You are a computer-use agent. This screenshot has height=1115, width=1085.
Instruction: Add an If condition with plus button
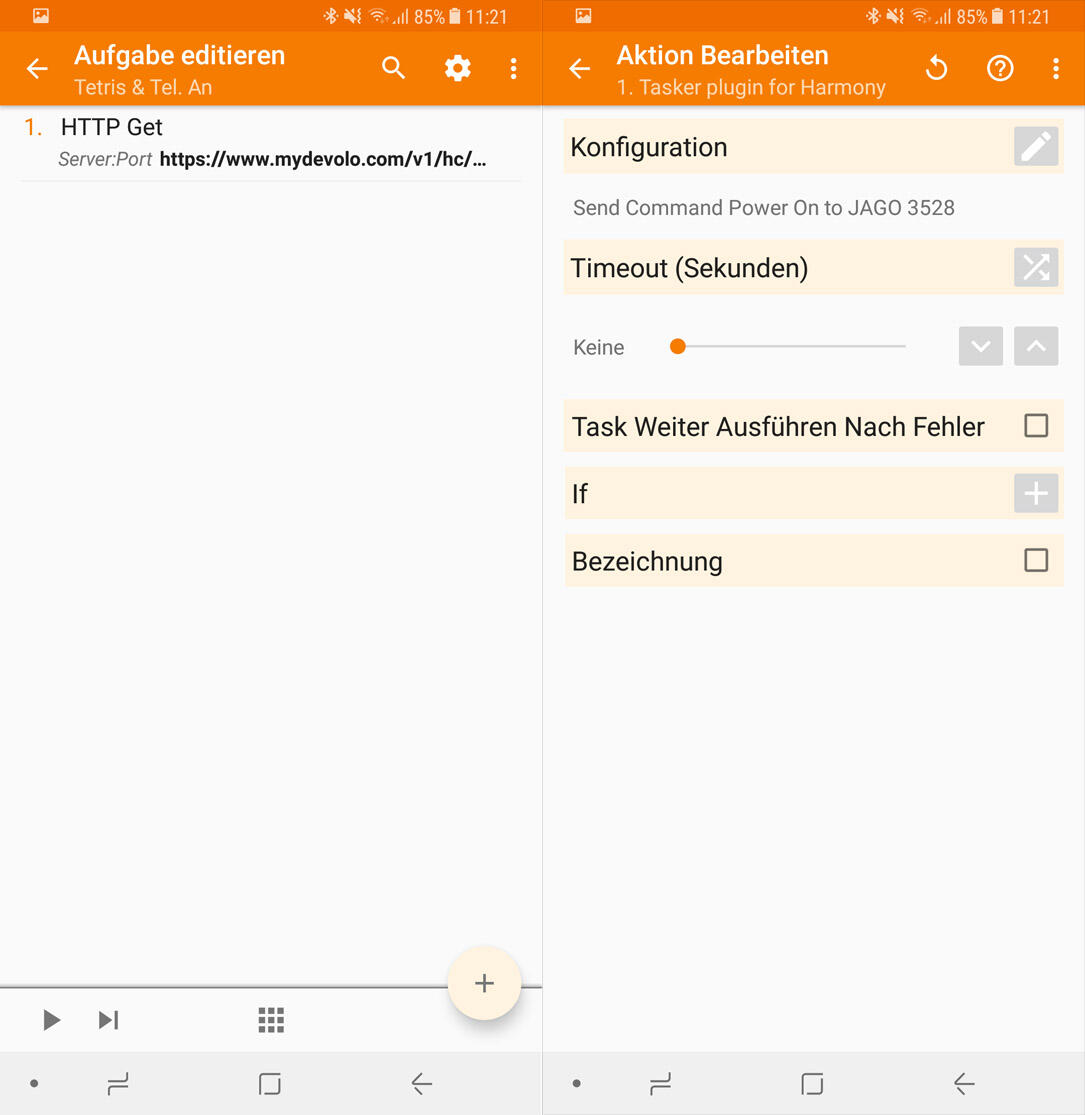tap(1036, 493)
